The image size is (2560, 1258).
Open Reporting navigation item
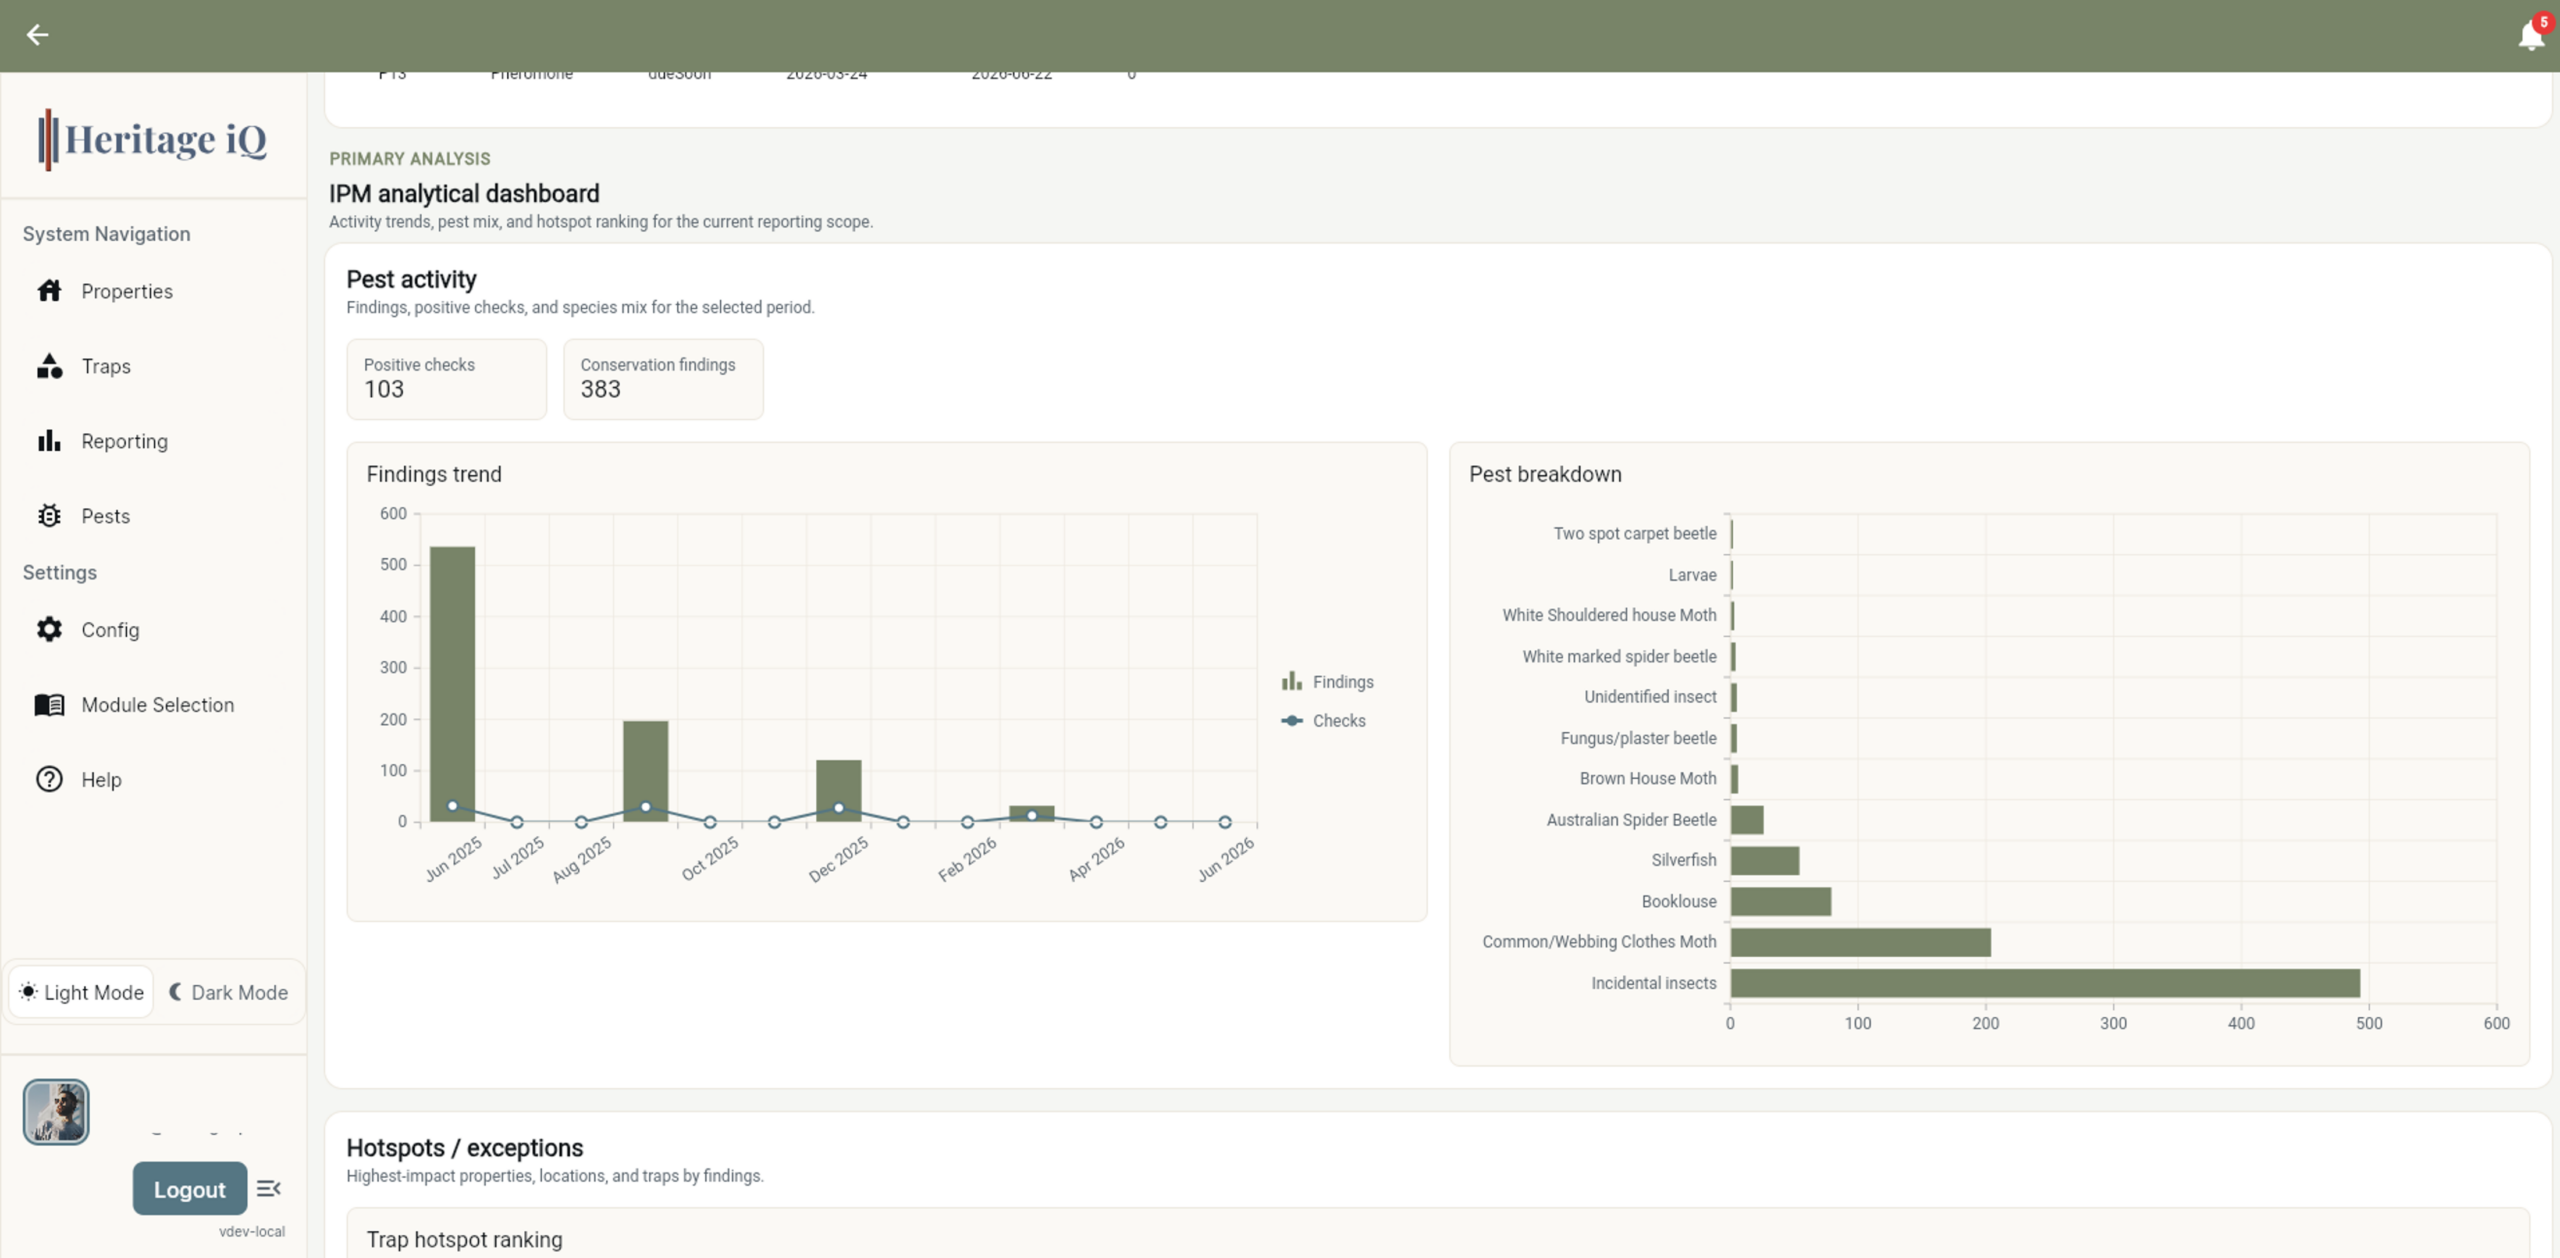pos(153,441)
